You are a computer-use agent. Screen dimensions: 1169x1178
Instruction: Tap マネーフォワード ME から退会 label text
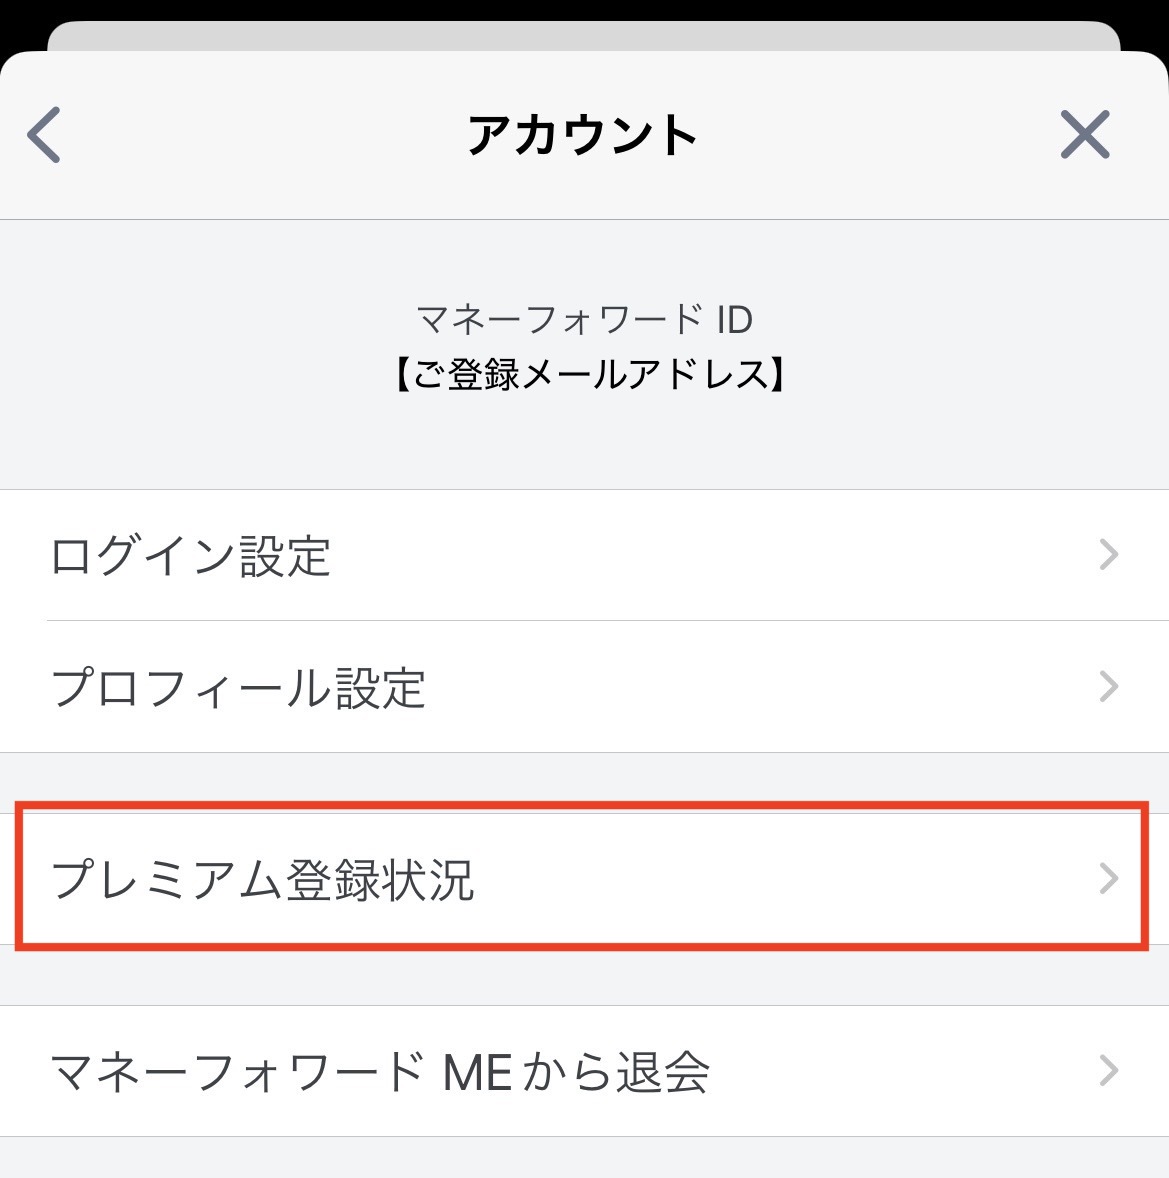click(380, 1071)
